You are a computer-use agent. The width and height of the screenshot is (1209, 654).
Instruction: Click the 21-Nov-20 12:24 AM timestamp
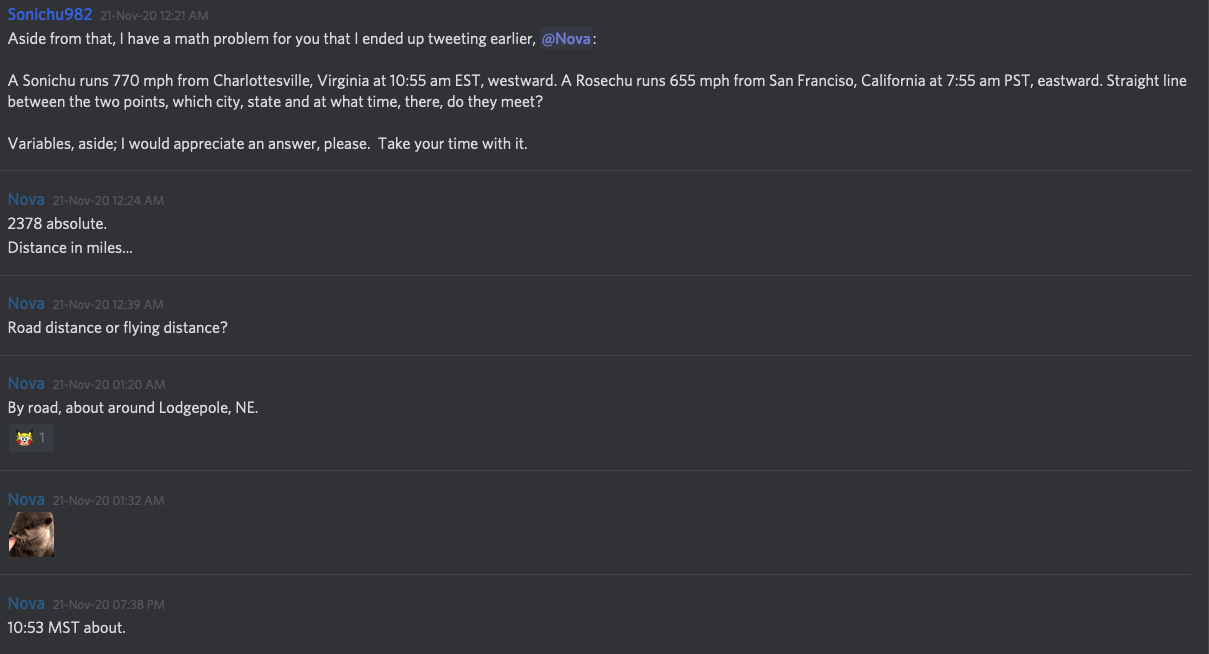[108, 201]
